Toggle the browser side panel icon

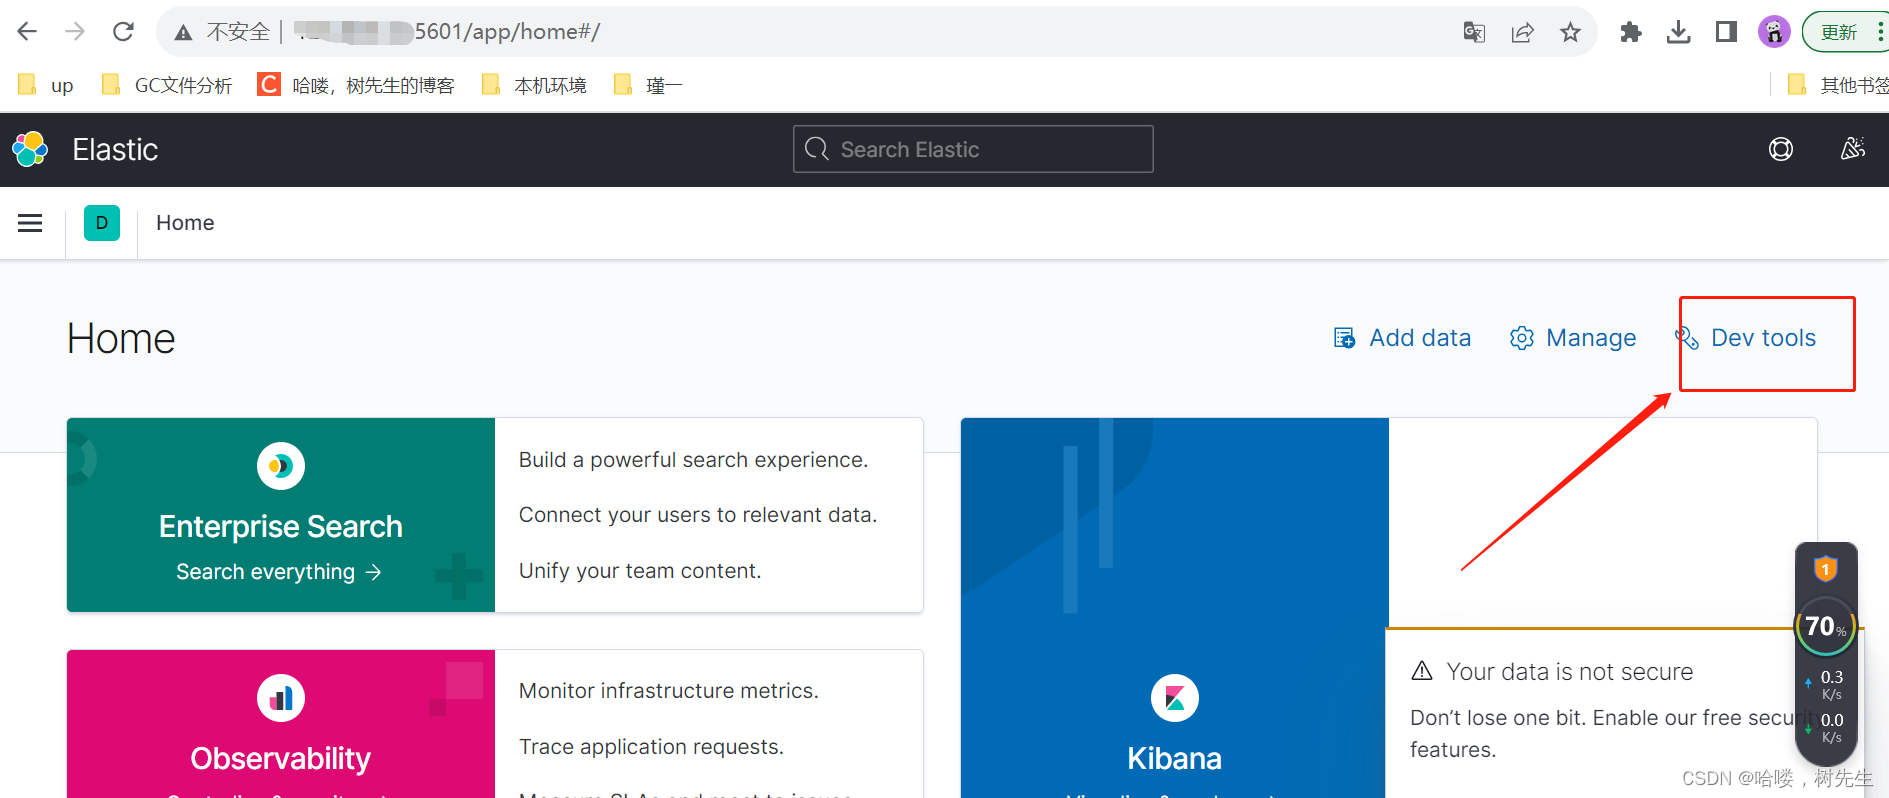pyautogui.click(x=1726, y=32)
